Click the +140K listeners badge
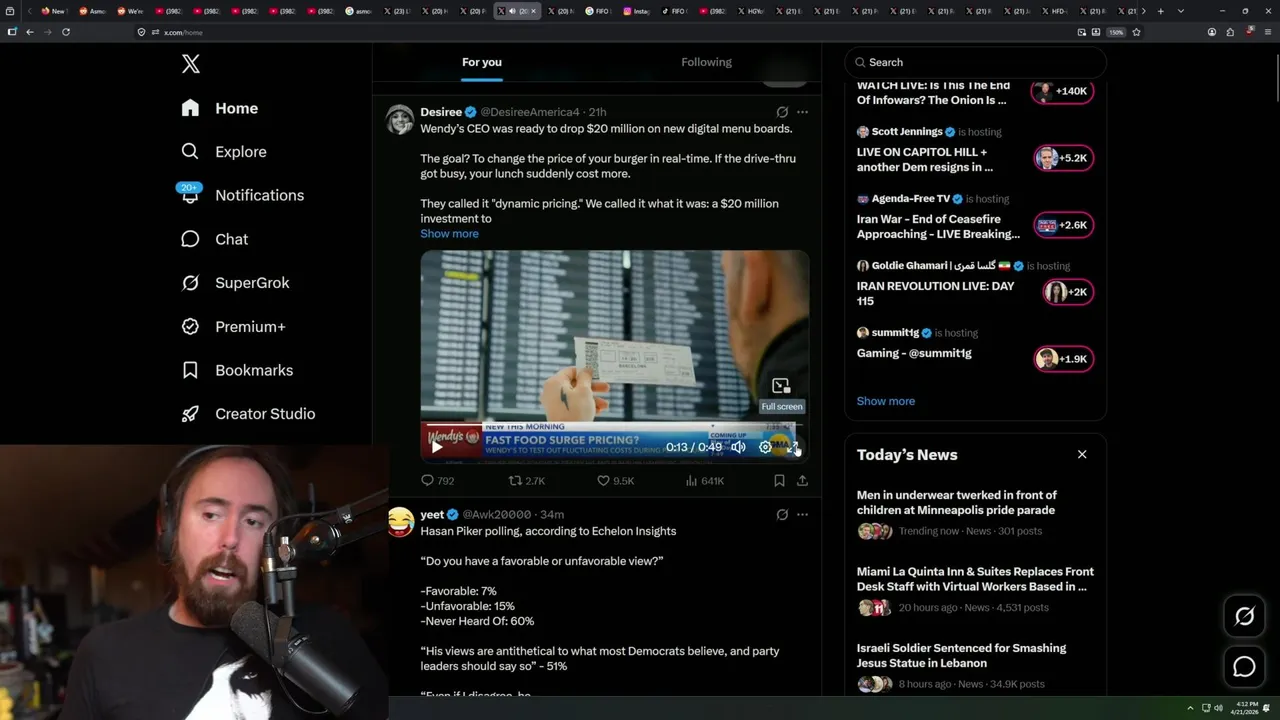The image size is (1280, 720). pyautogui.click(x=1063, y=91)
